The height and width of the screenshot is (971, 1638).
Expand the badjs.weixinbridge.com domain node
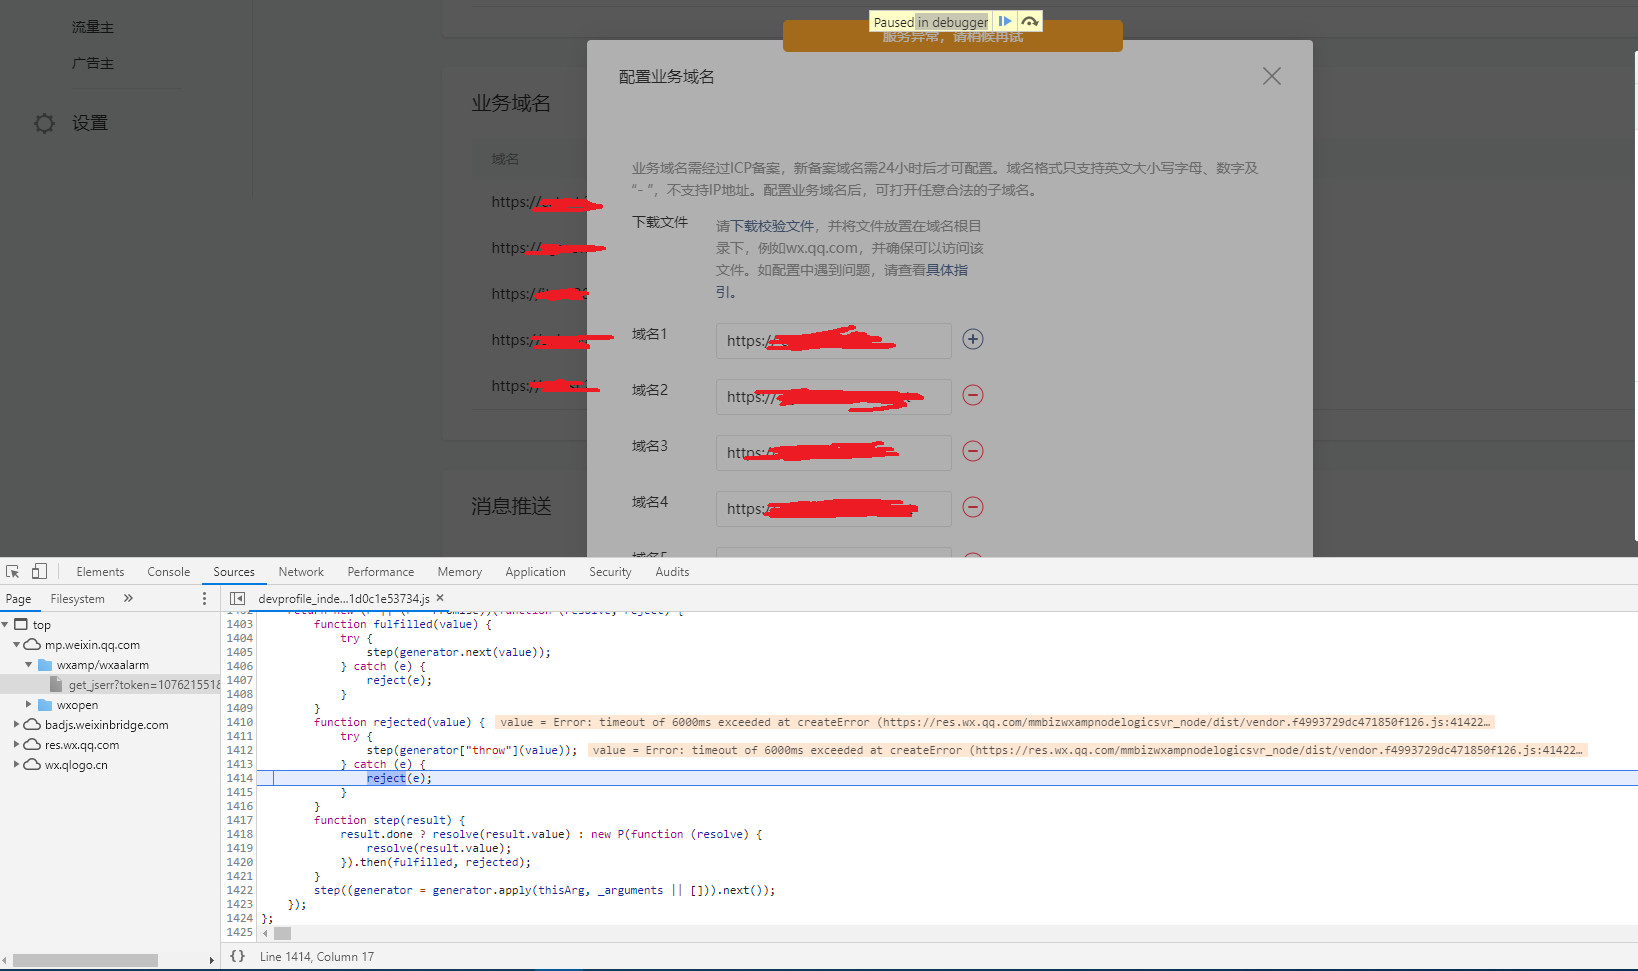coord(17,724)
